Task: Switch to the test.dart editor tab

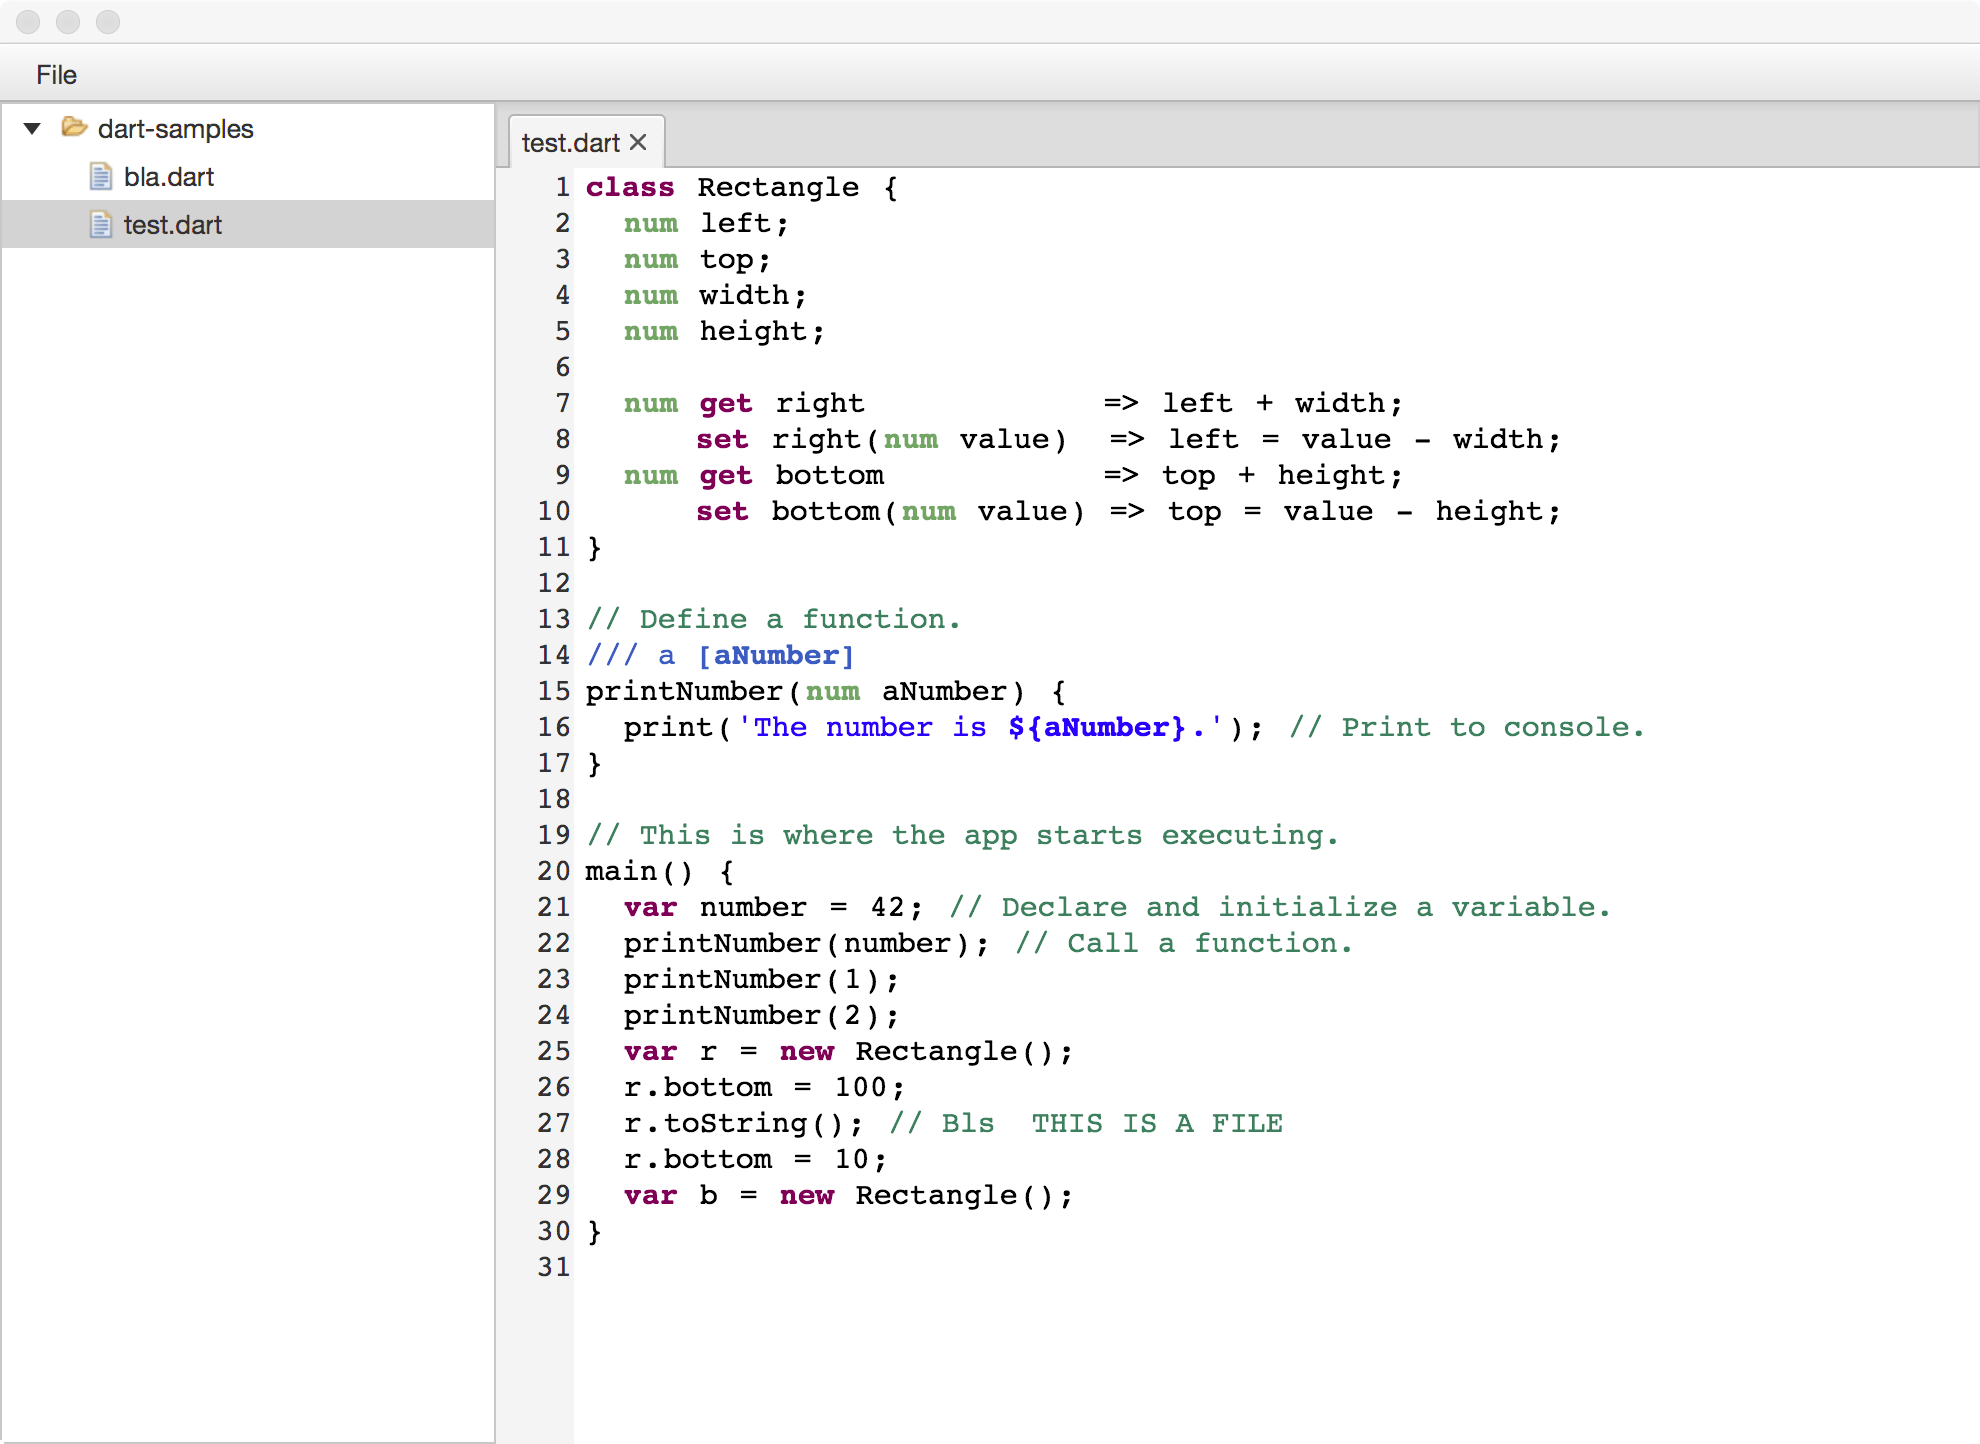Action: click(x=571, y=143)
